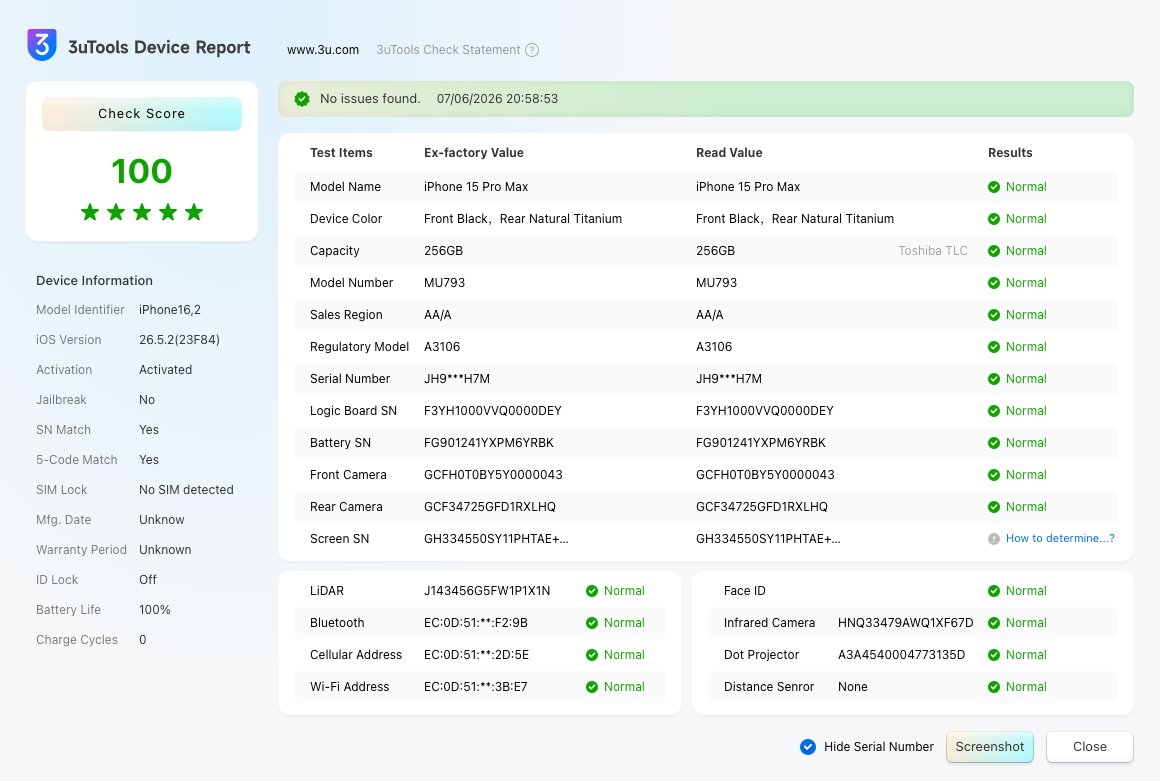Click the Normal status icon for Model Name
1160x781 pixels.
(x=994, y=187)
